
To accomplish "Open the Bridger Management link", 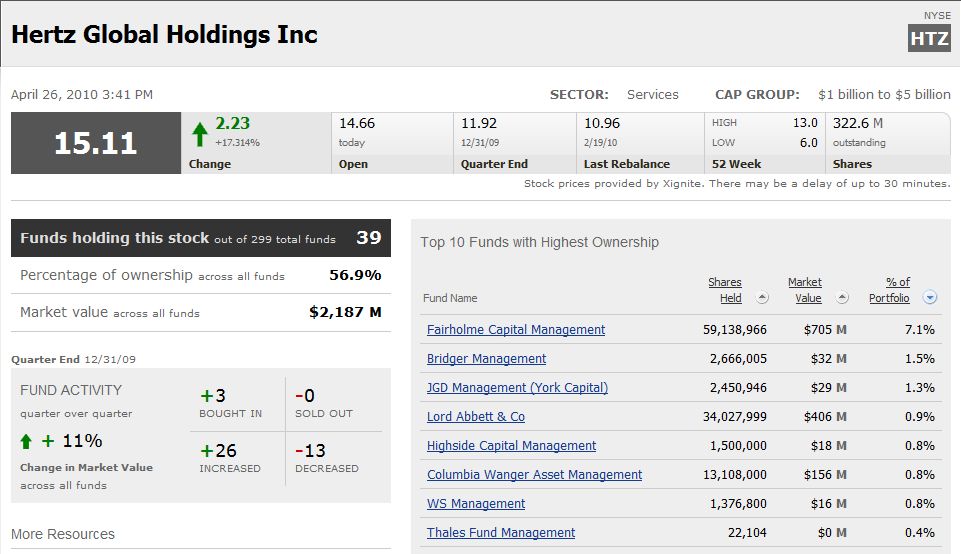I will 486,359.
